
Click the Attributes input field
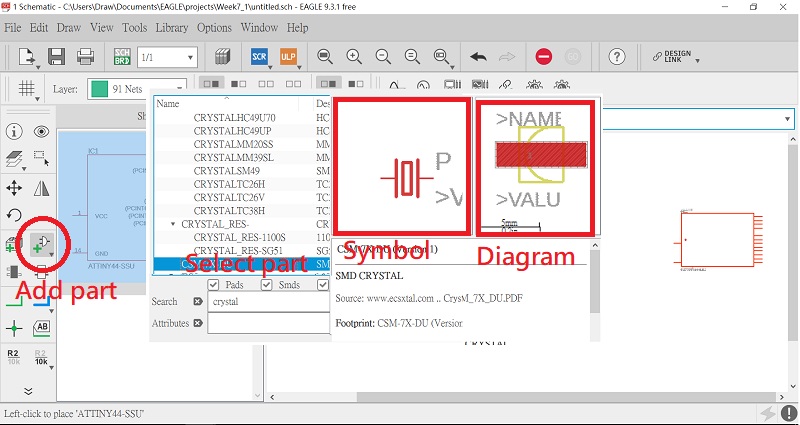[x=269, y=323]
